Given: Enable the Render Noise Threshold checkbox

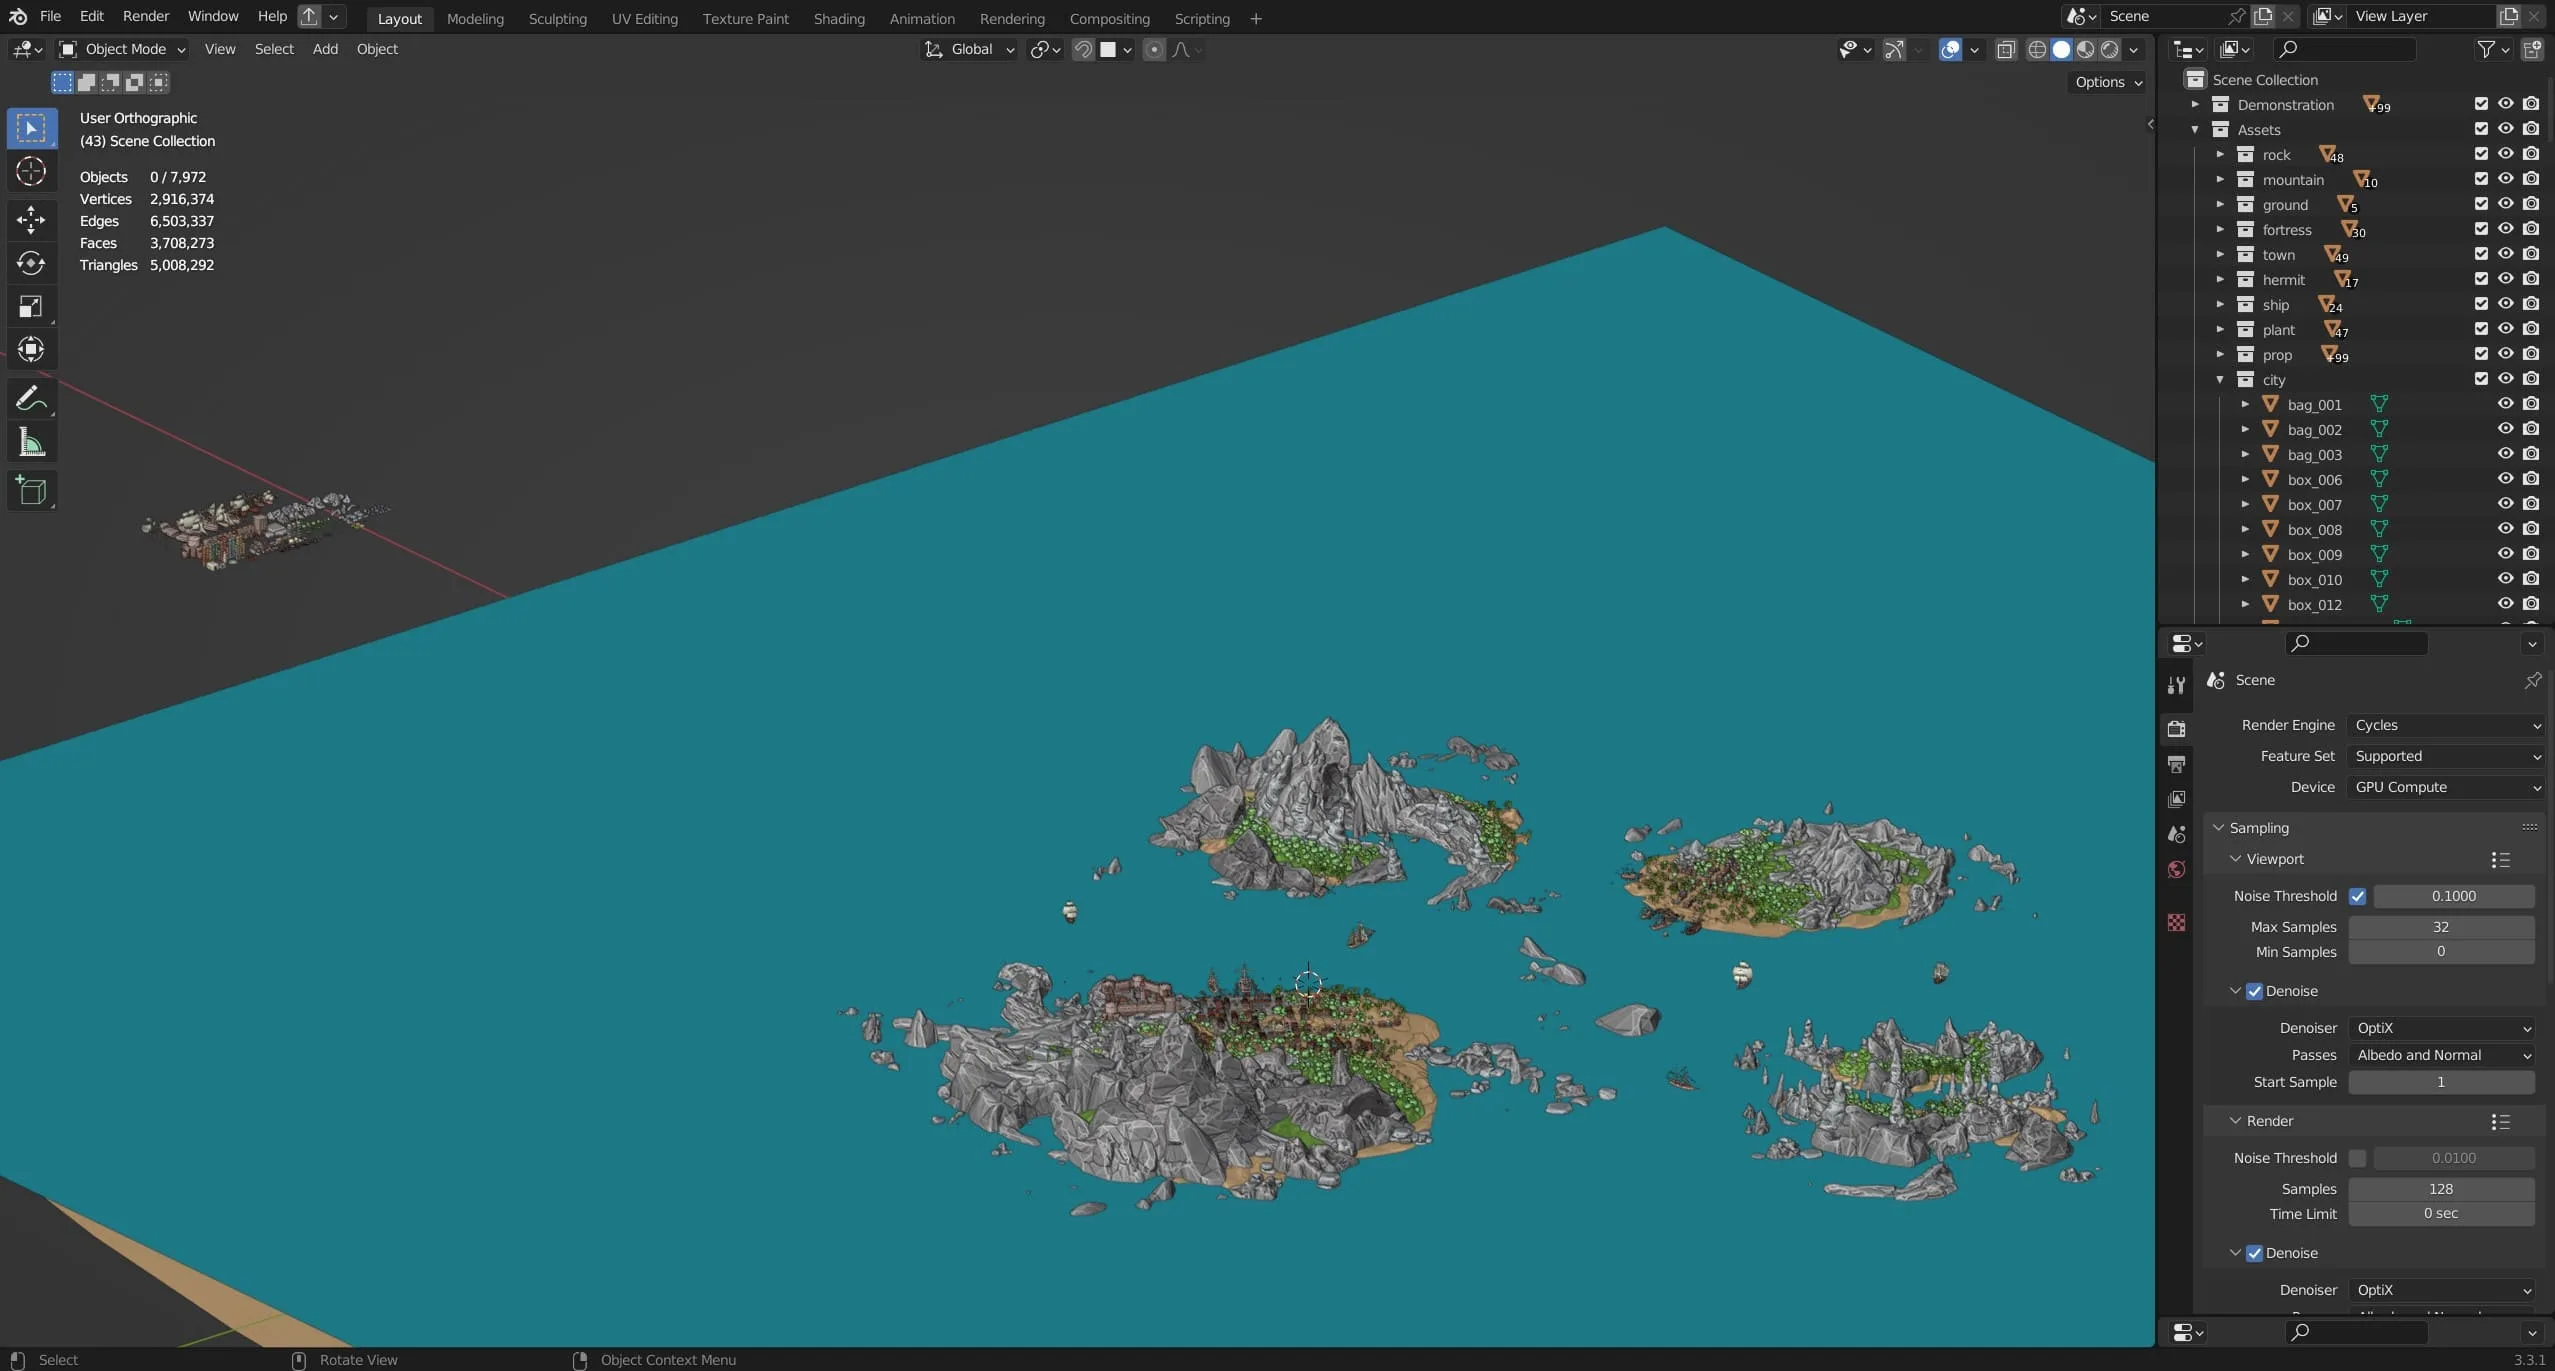Looking at the screenshot, I should pyautogui.click(x=2357, y=1158).
